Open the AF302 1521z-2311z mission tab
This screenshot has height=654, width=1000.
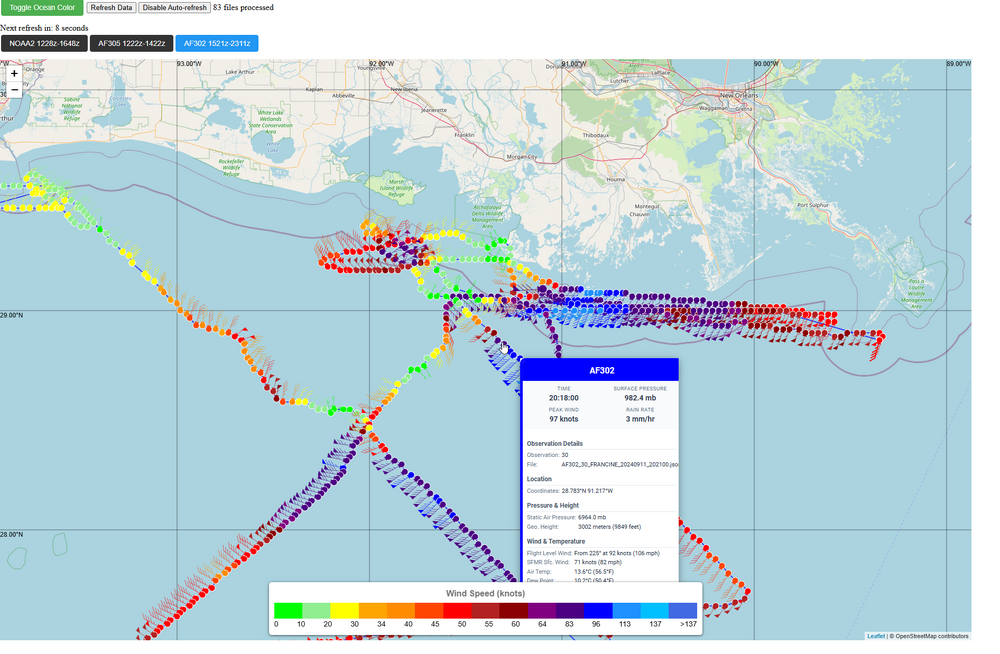(216, 44)
